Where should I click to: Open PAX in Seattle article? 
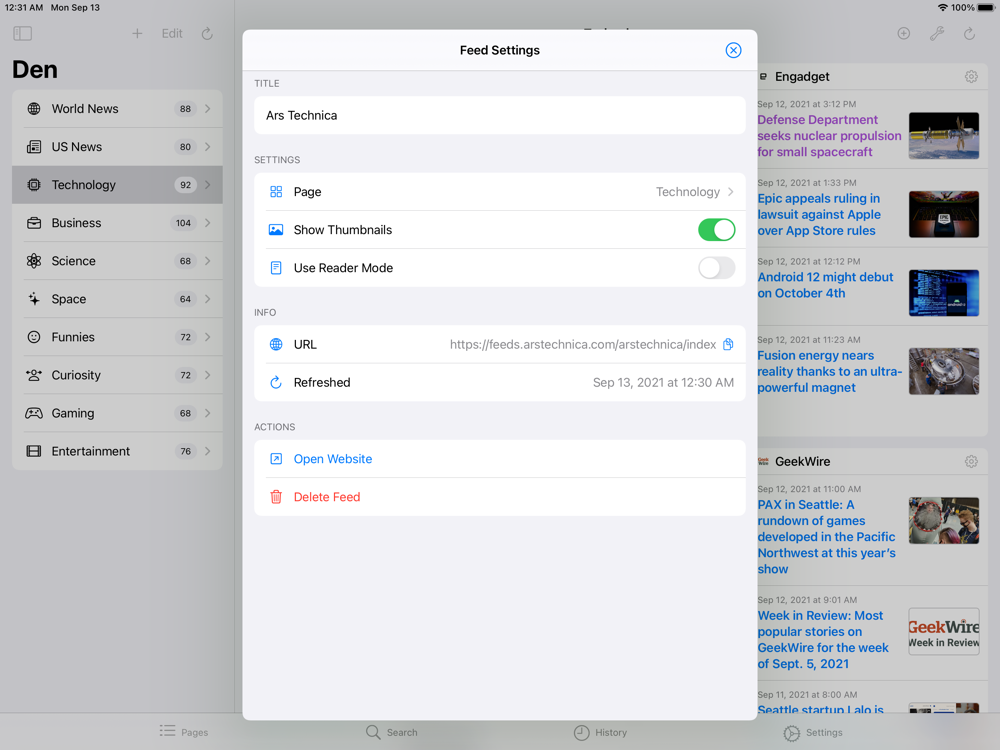click(827, 537)
